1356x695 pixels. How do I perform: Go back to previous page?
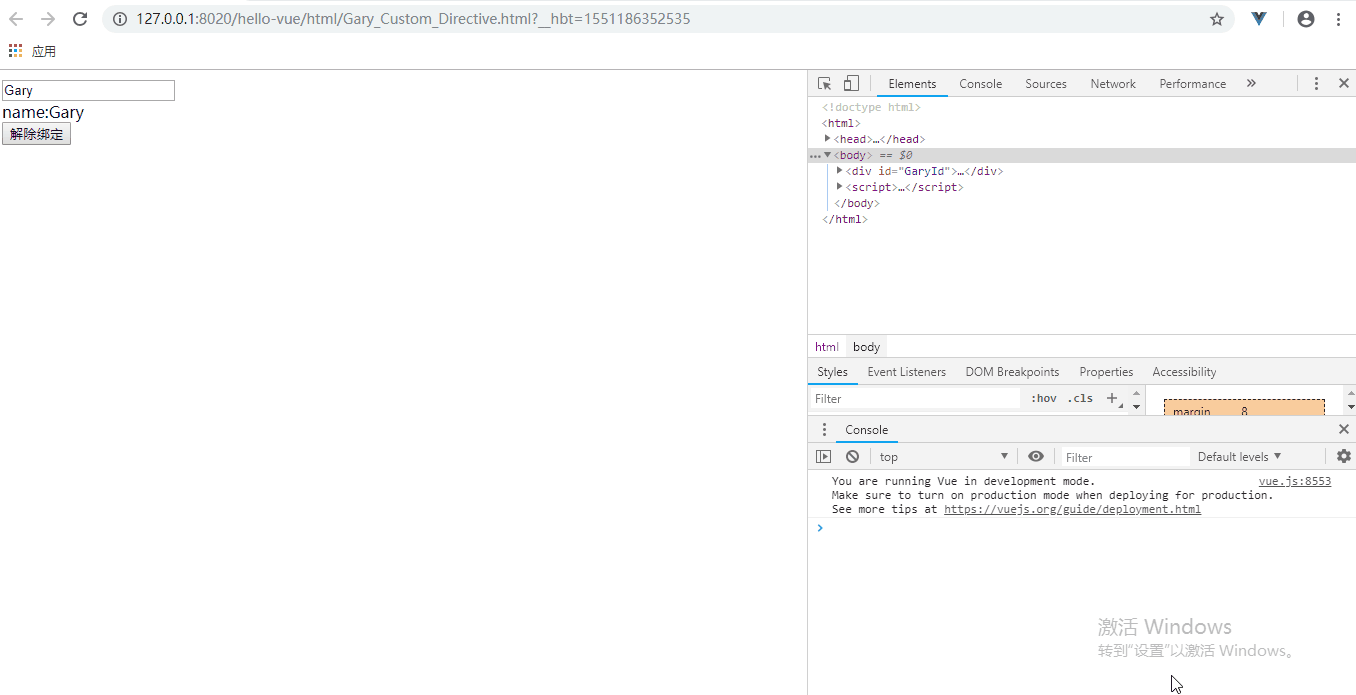[16, 19]
